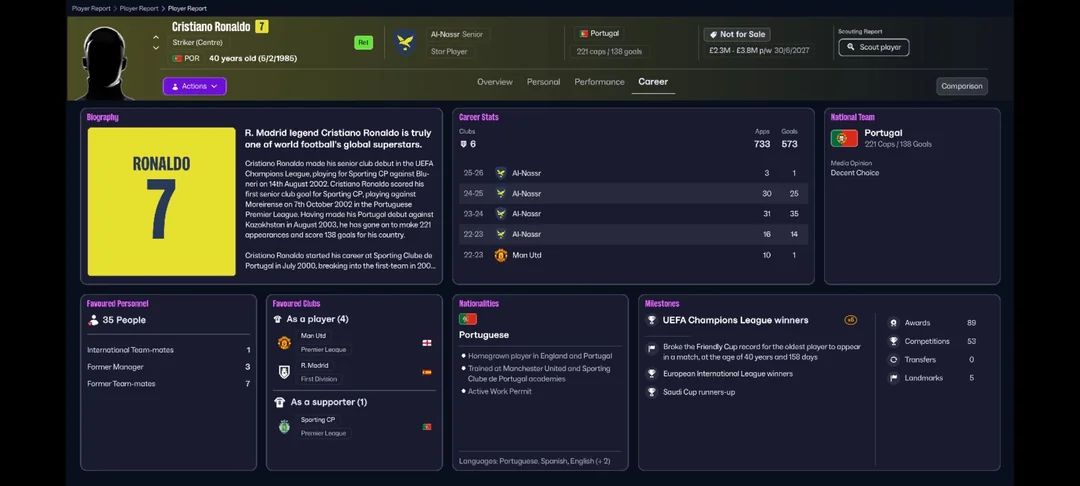Switch to the Overview tab

click(x=495, y=82)
